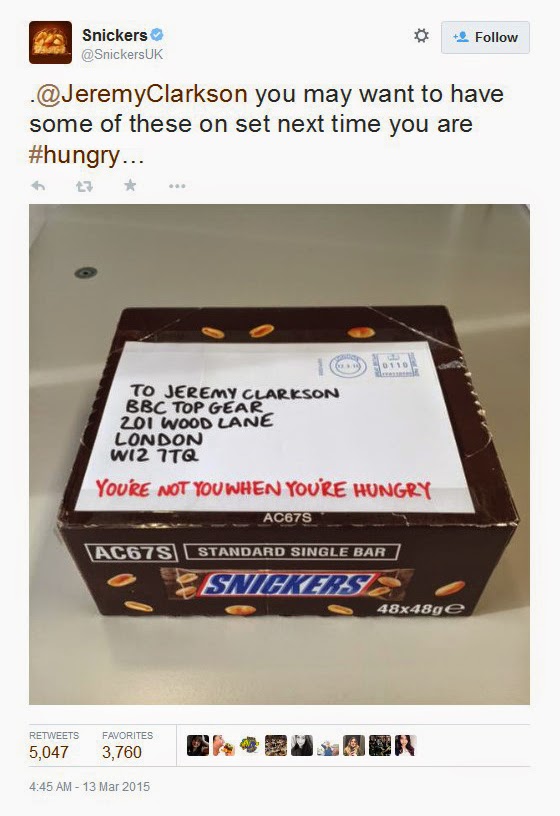Open the verified badge beside Snickers
This screenshot has height=816, width=560.
pyautogui.click(x=157, y=35)
